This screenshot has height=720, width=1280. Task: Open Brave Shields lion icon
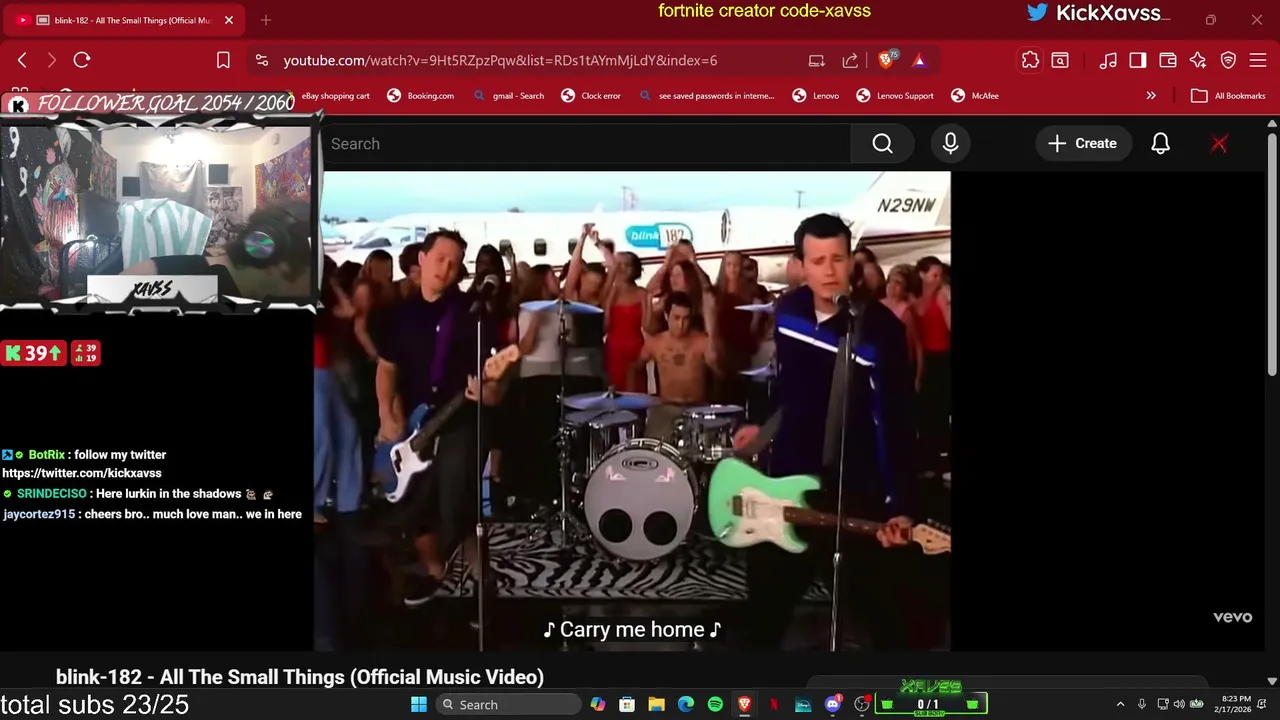click(x=886, y=60)
